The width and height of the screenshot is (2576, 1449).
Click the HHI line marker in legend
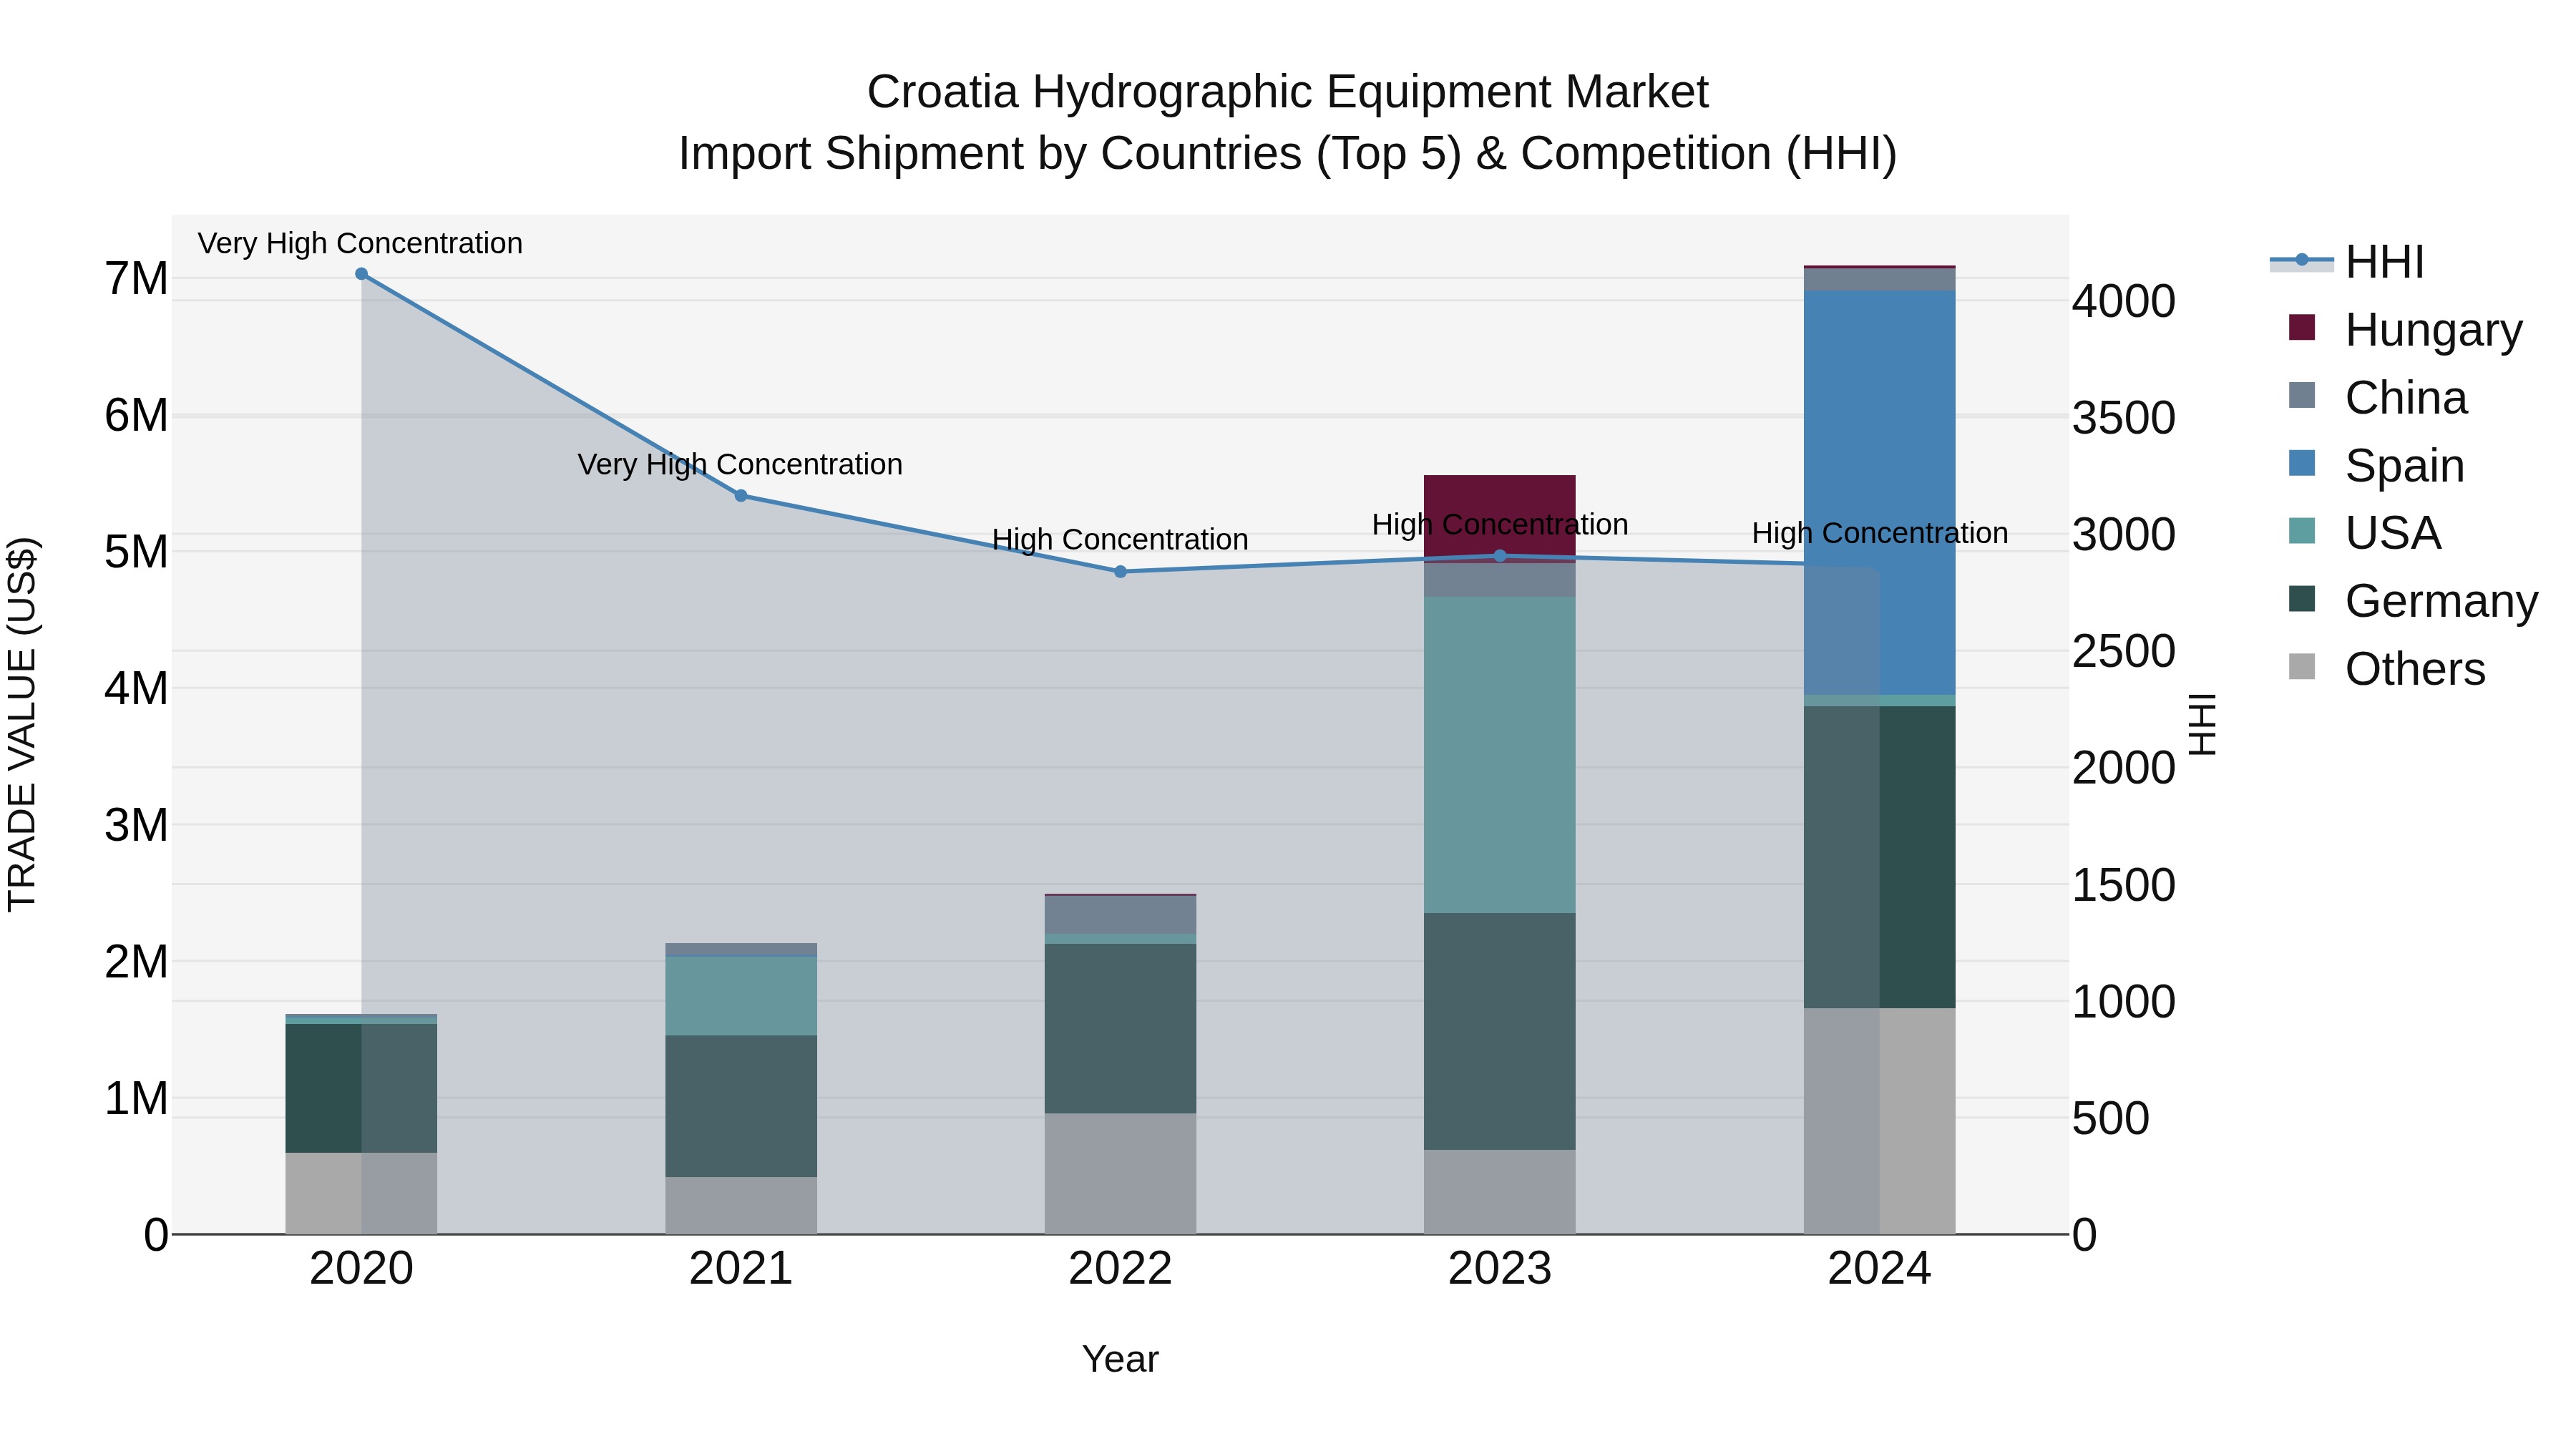[2302, 260]
